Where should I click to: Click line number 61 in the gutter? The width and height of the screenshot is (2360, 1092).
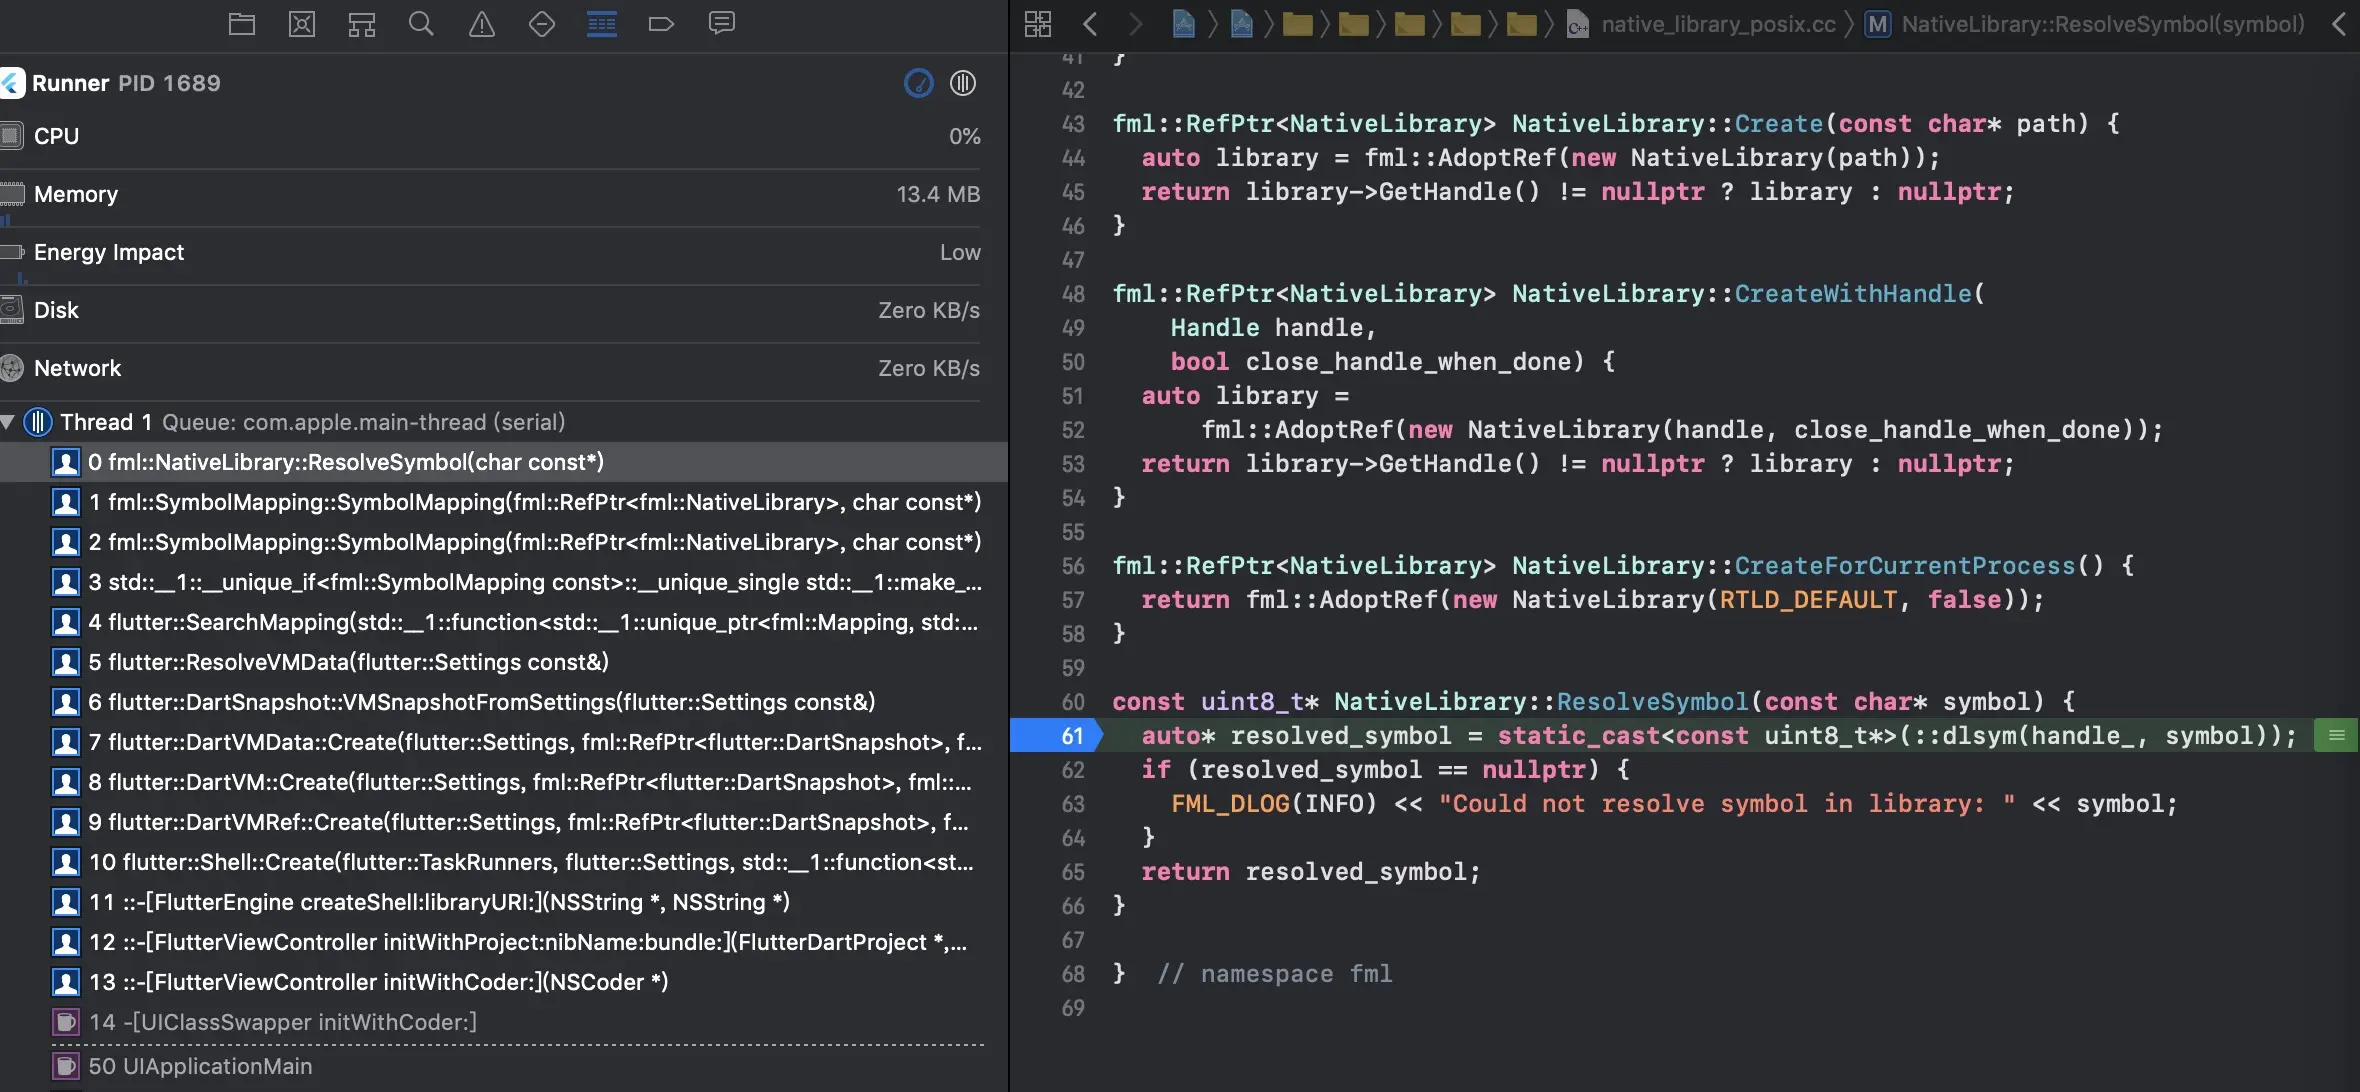(x=1072, y=736)
